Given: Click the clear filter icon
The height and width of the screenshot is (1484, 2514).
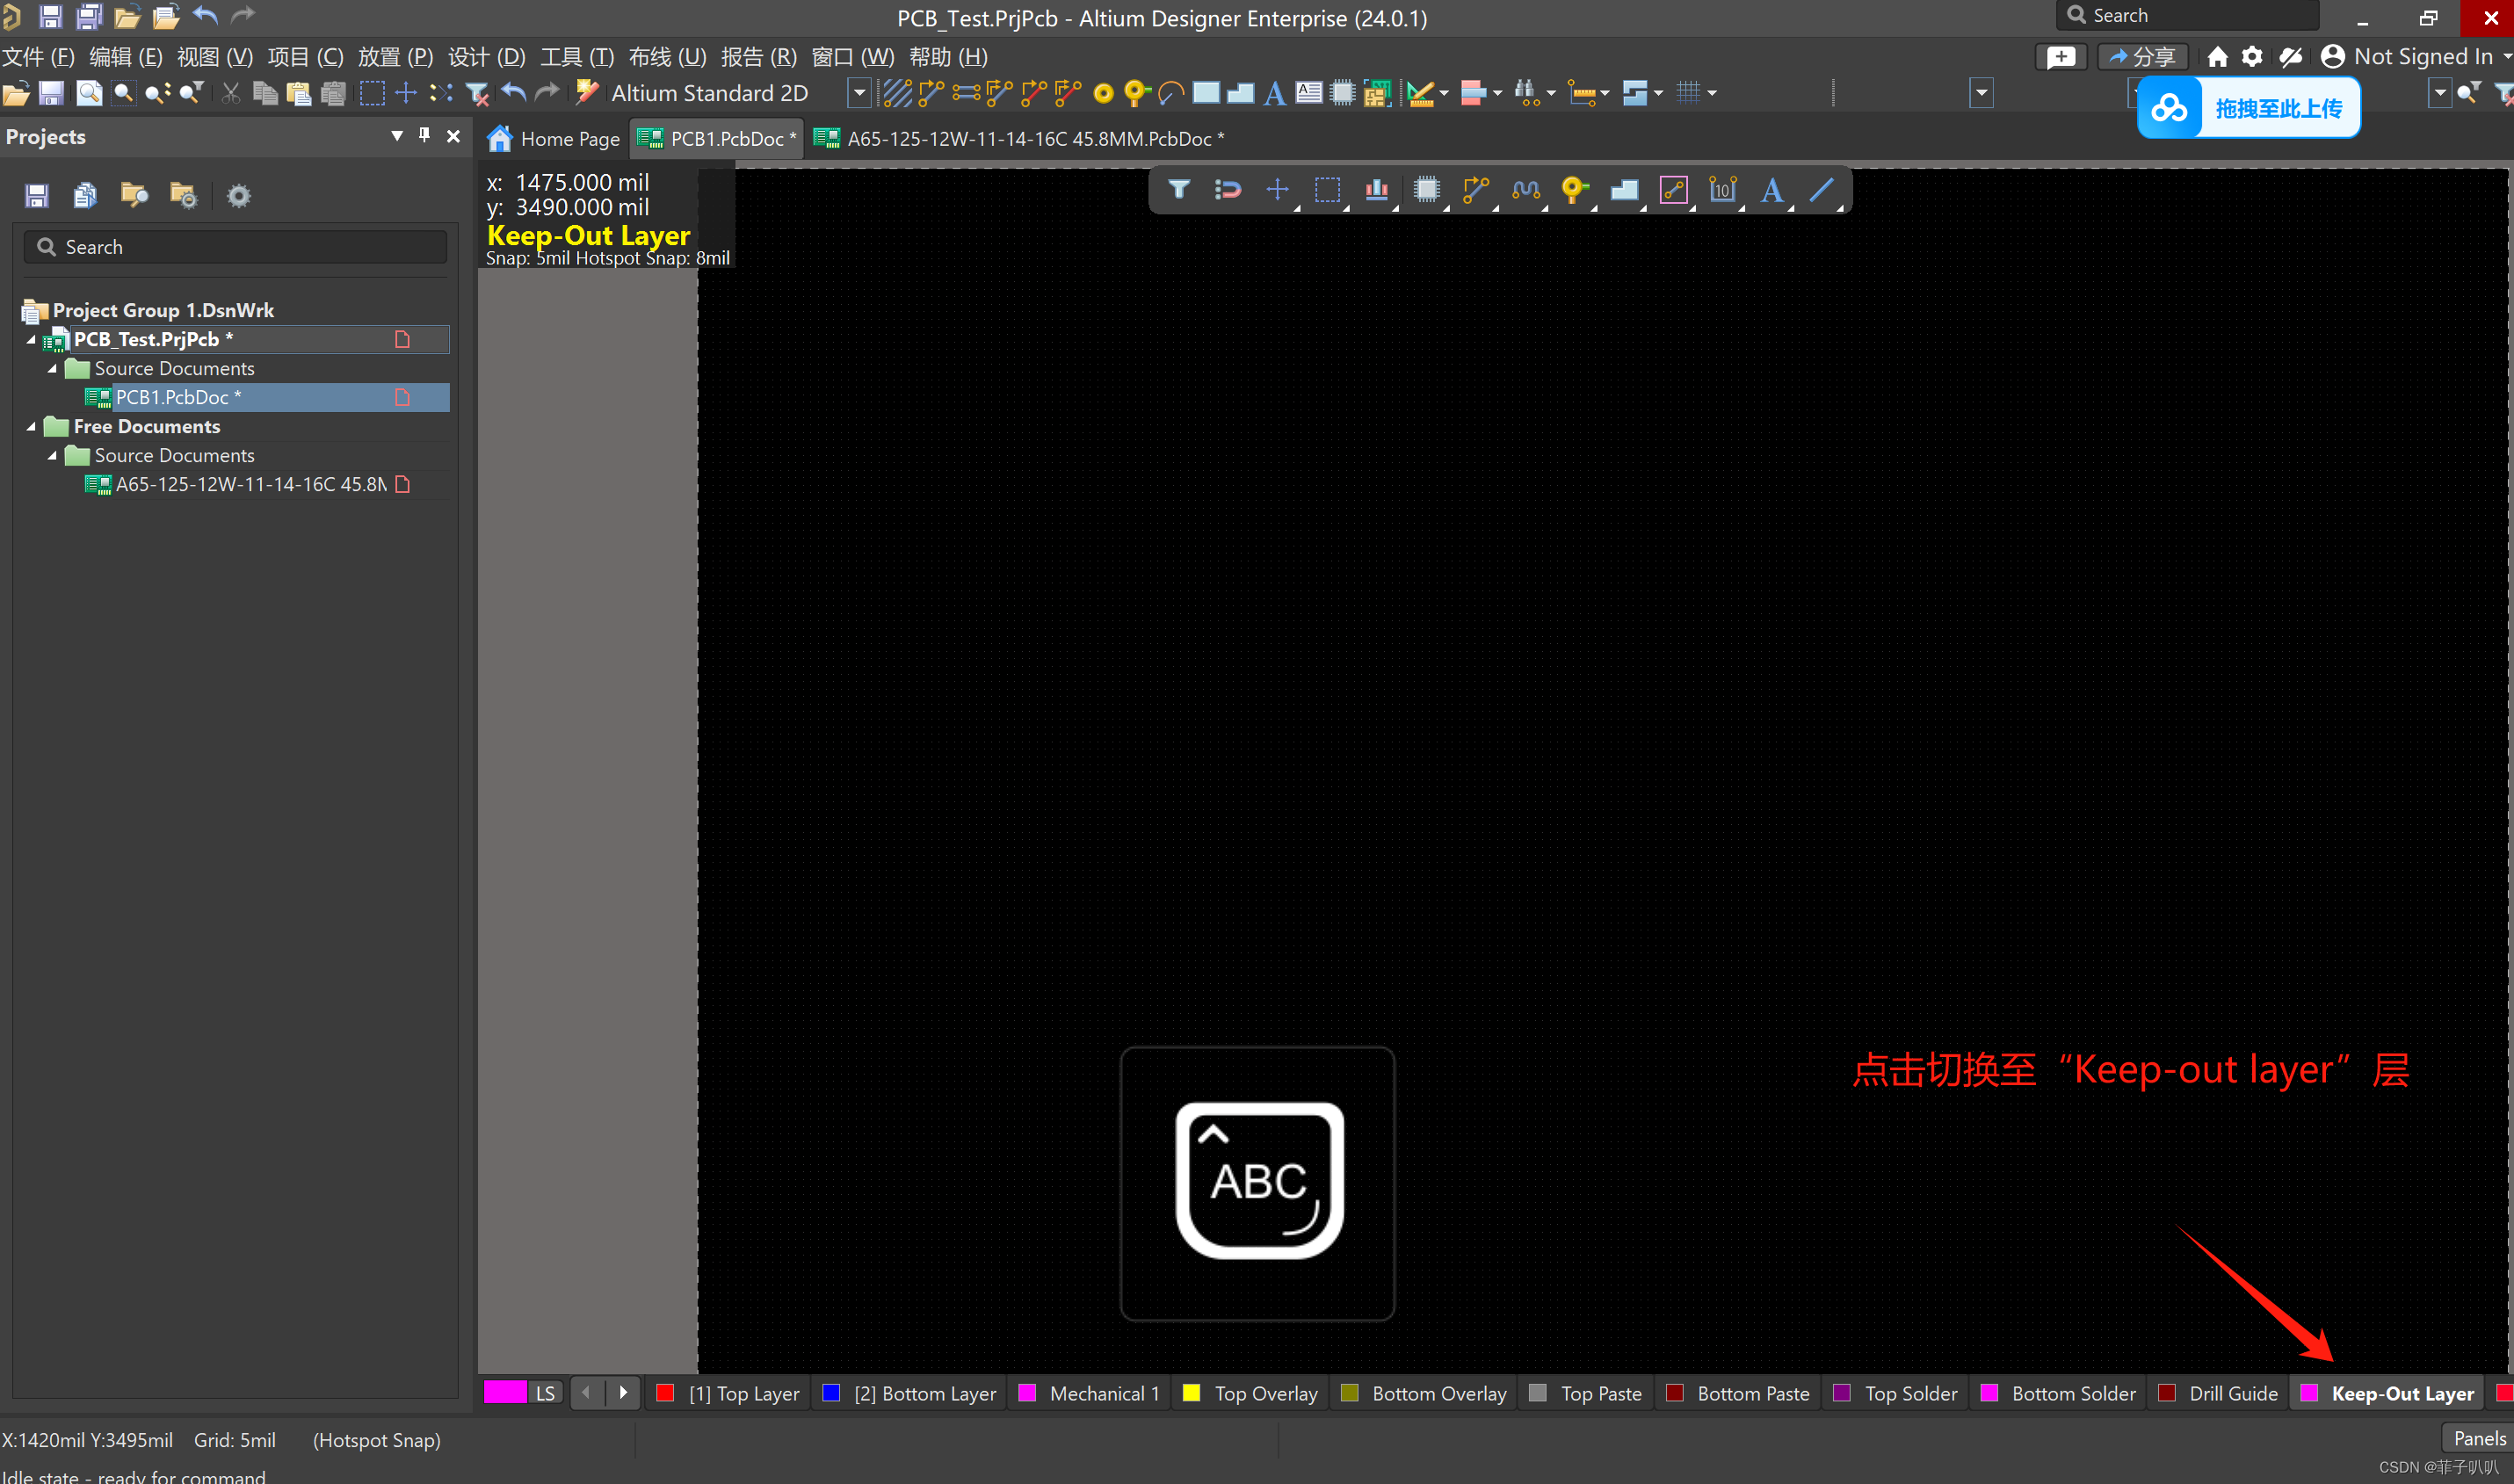Looking at the screenshot, I should [x=478, y=94].
